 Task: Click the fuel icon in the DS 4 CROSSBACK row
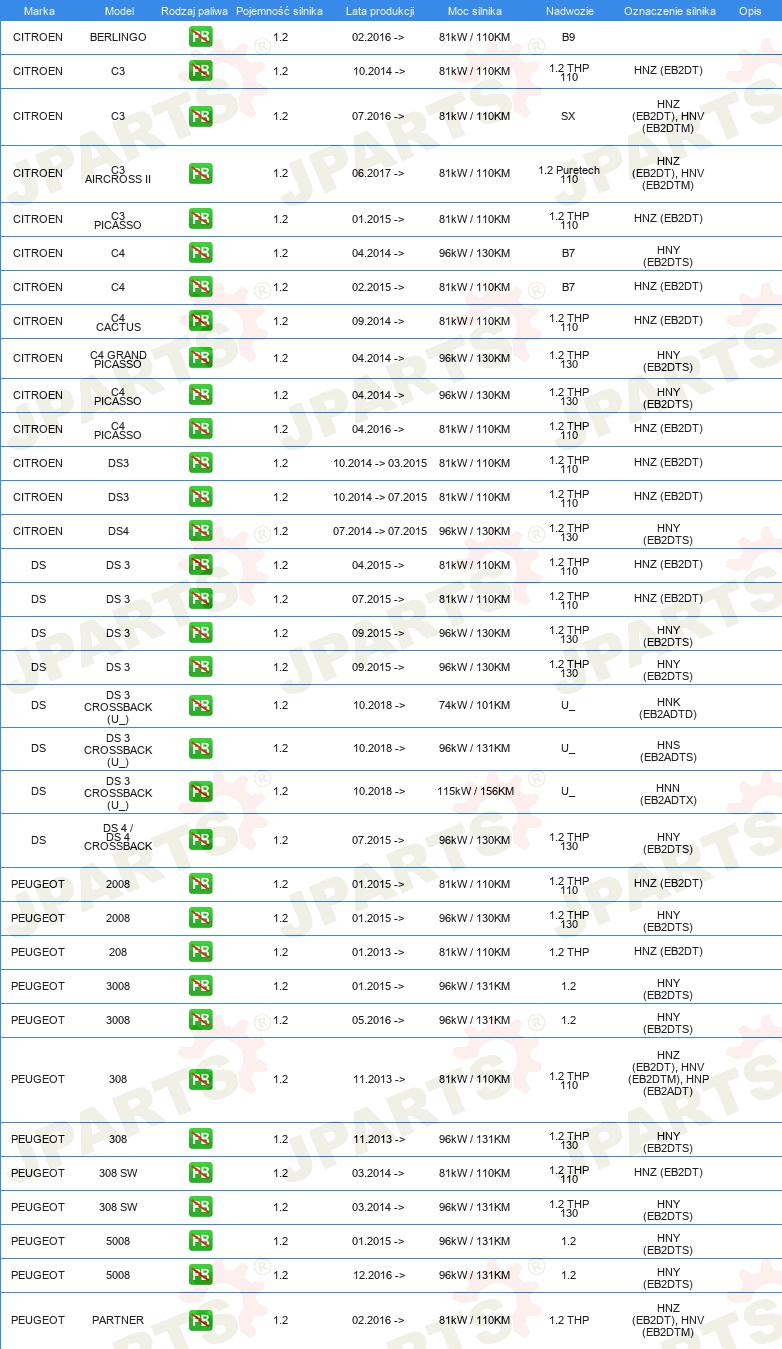click(200, 841)
